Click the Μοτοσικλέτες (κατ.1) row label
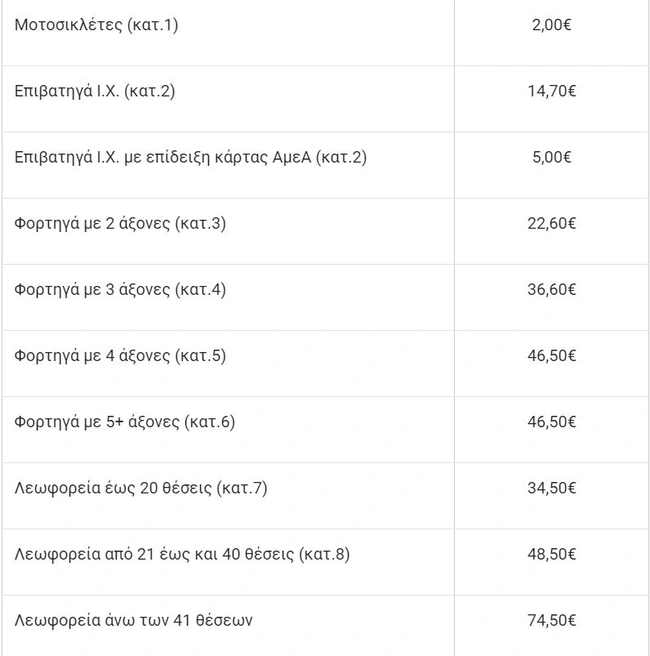The image size is (650, 656). (96, 25)
